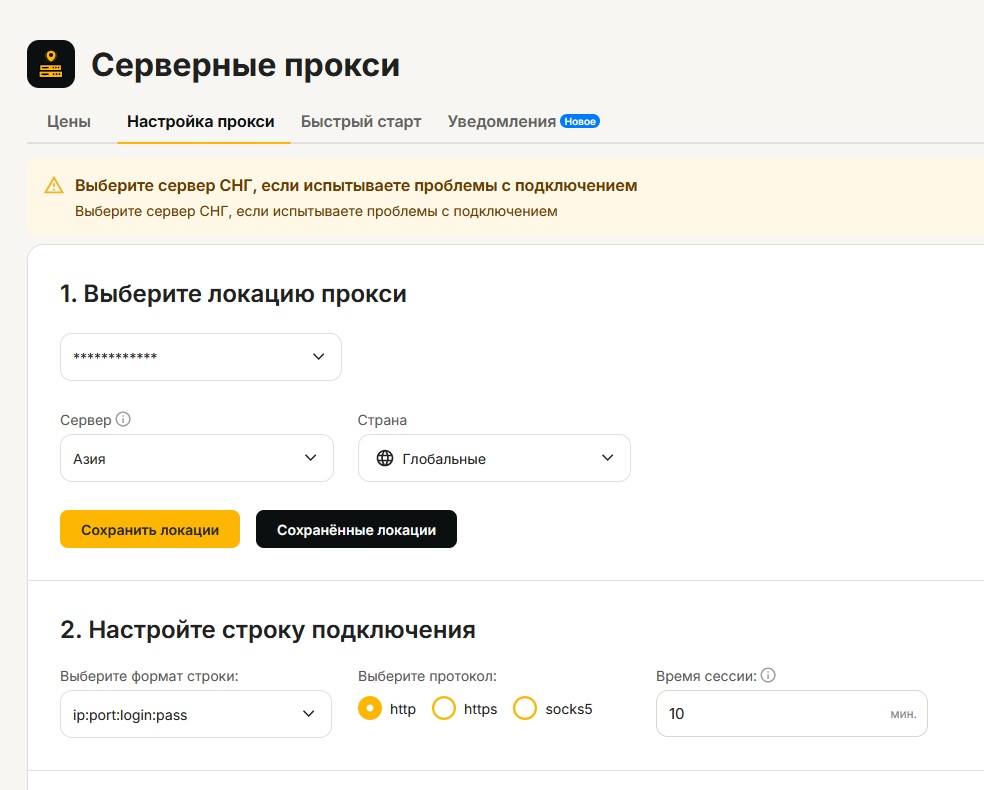Click the Сохранённые локации button
This screenshot has height=790, width=984.
pos(356,529)
